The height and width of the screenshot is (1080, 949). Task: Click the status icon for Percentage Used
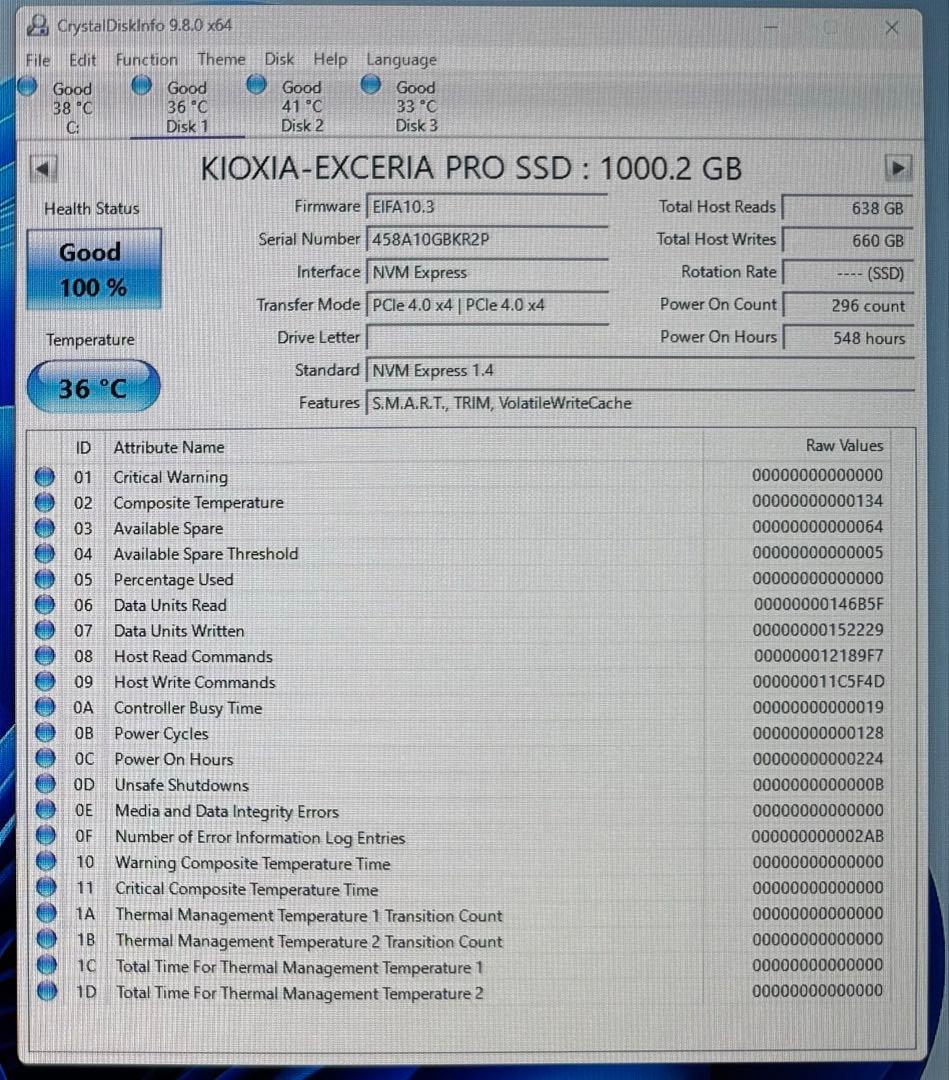coord(45,579)
